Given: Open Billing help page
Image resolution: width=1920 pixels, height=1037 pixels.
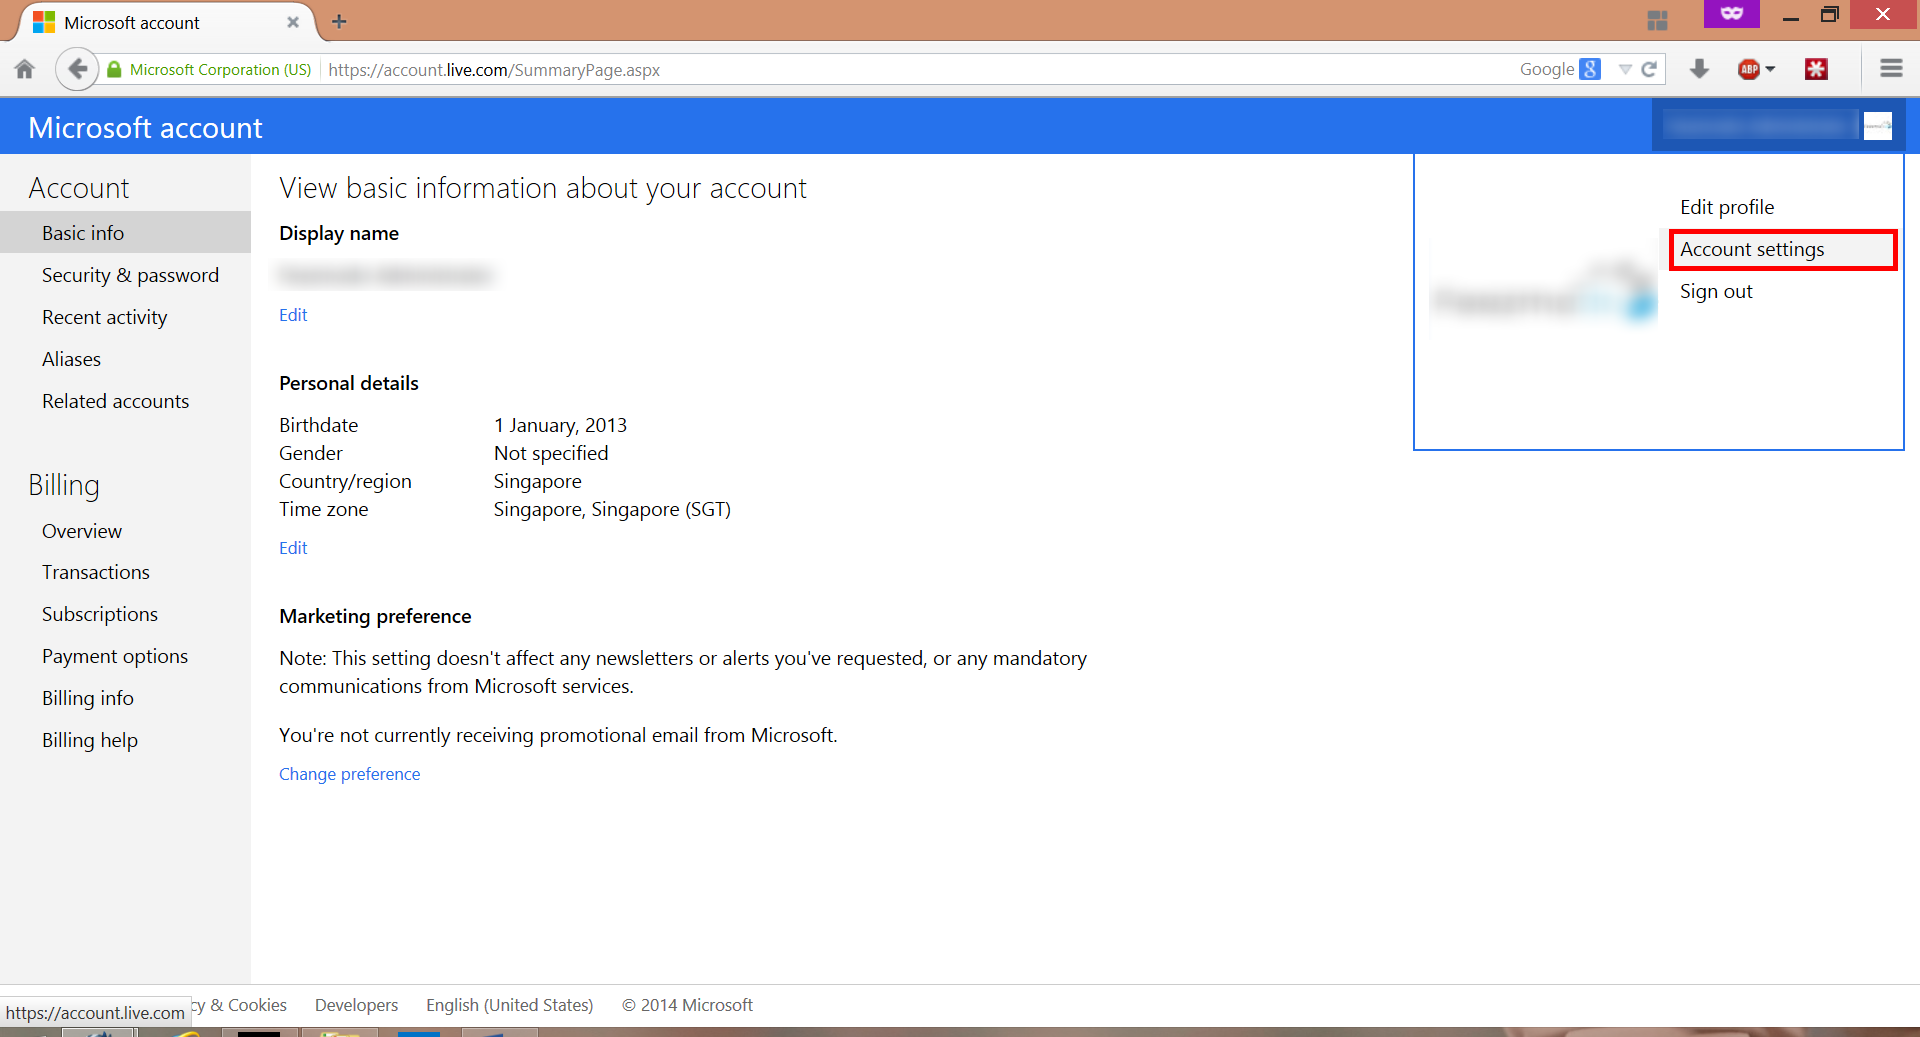Looking at the screenshot, I should click(90, 740).
